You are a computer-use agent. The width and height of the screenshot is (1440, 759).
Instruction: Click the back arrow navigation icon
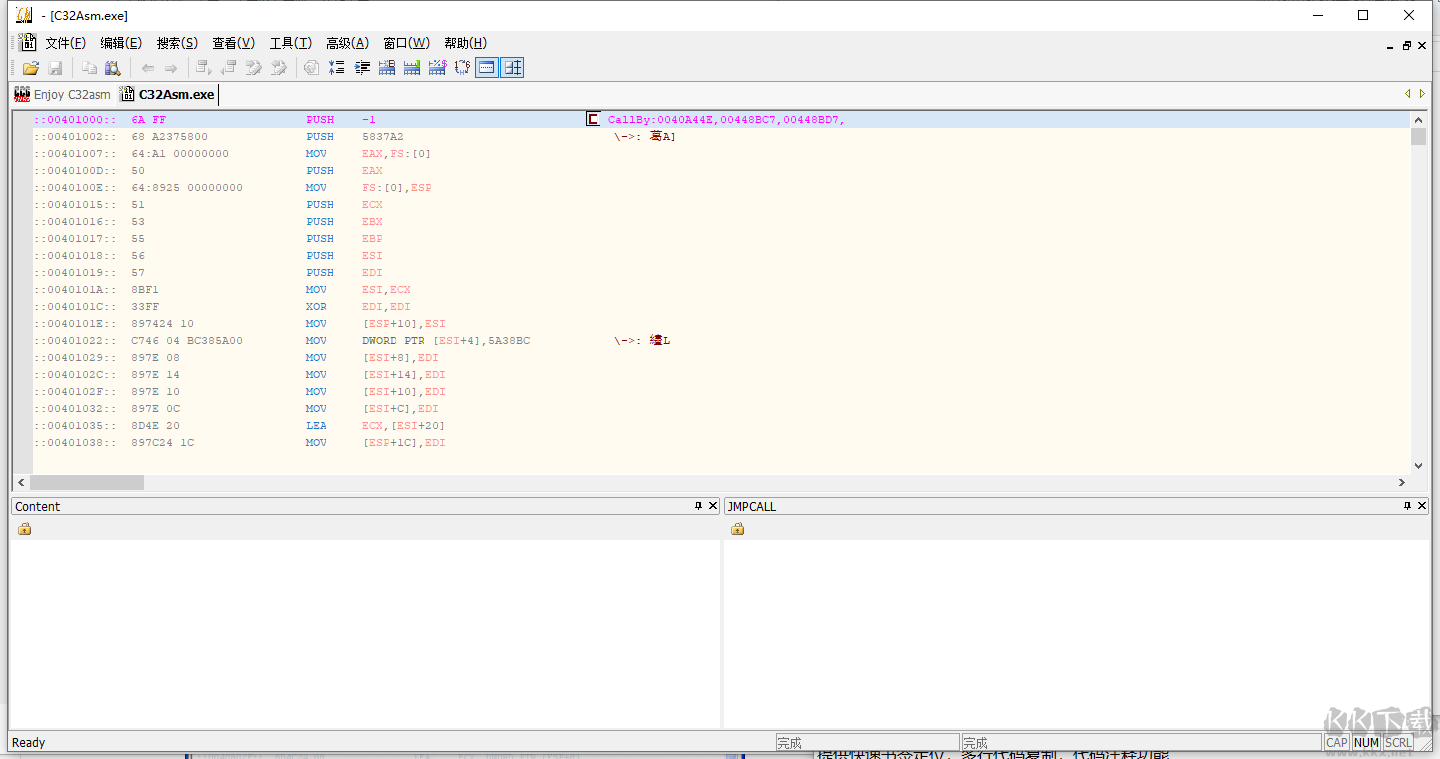click(x=148, y=68)
